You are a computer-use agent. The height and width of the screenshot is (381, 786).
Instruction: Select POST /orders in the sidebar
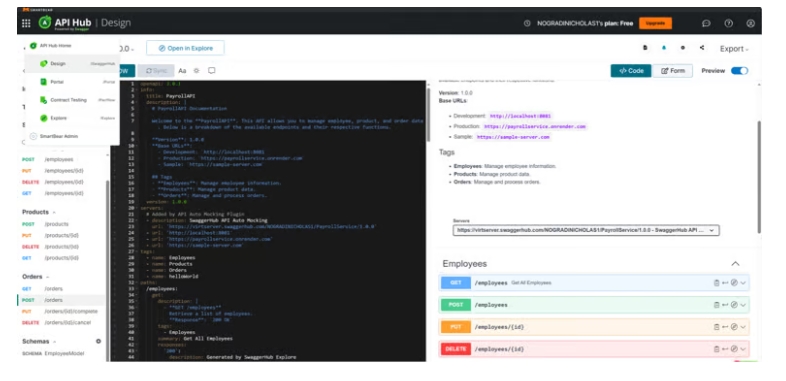(x=61, y=300)
